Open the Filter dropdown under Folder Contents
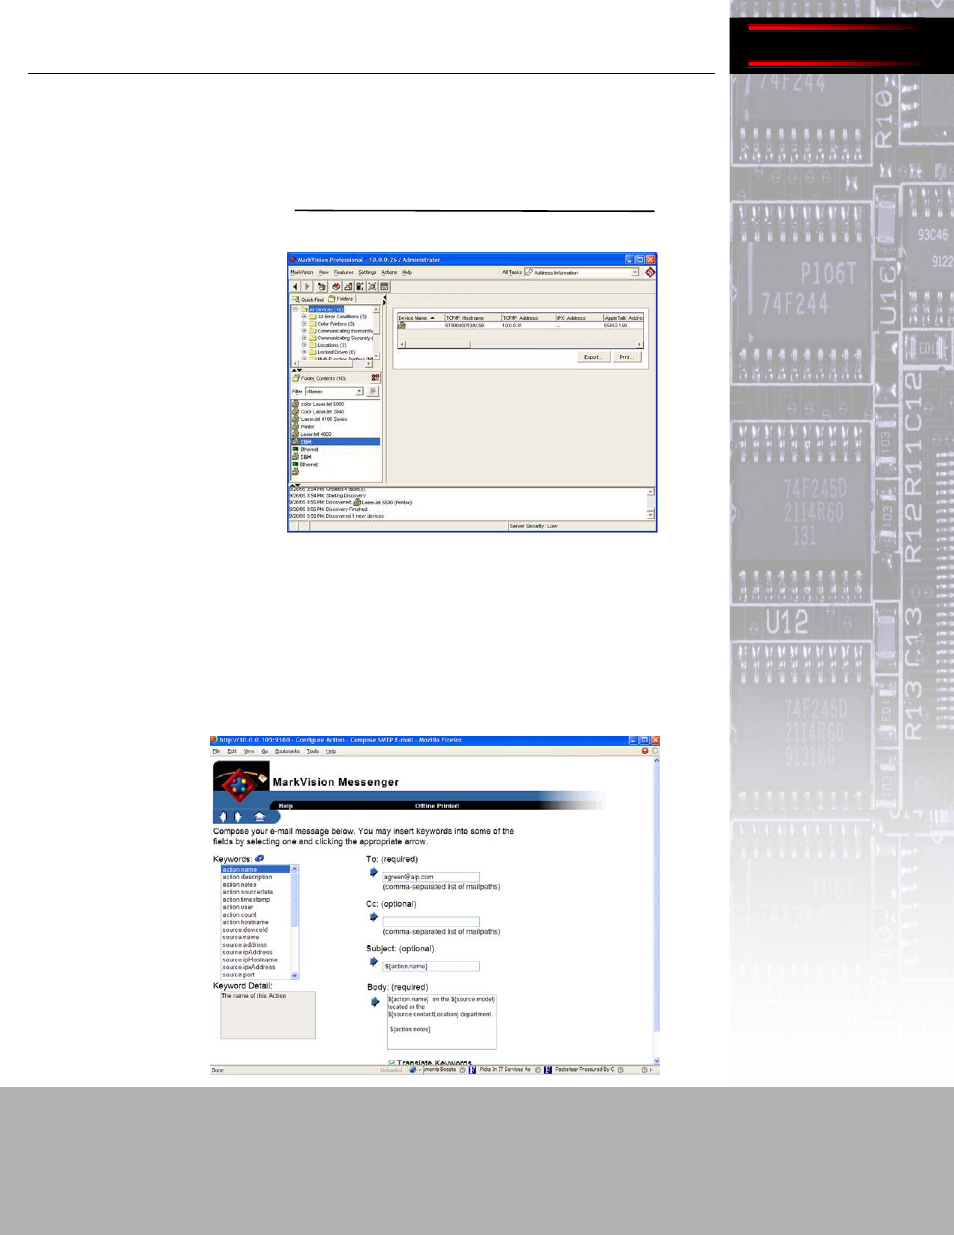954x1235 pixels. point(334,392)
